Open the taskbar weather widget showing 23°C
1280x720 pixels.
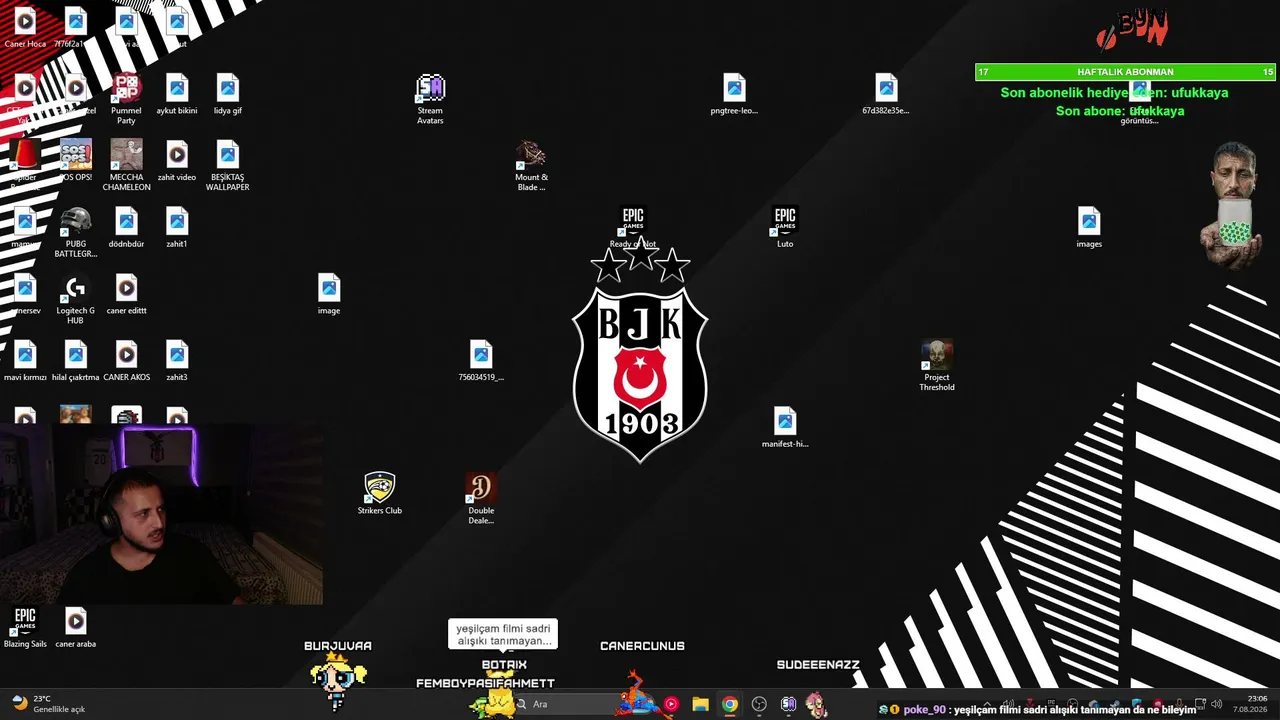tap(48, 704)
